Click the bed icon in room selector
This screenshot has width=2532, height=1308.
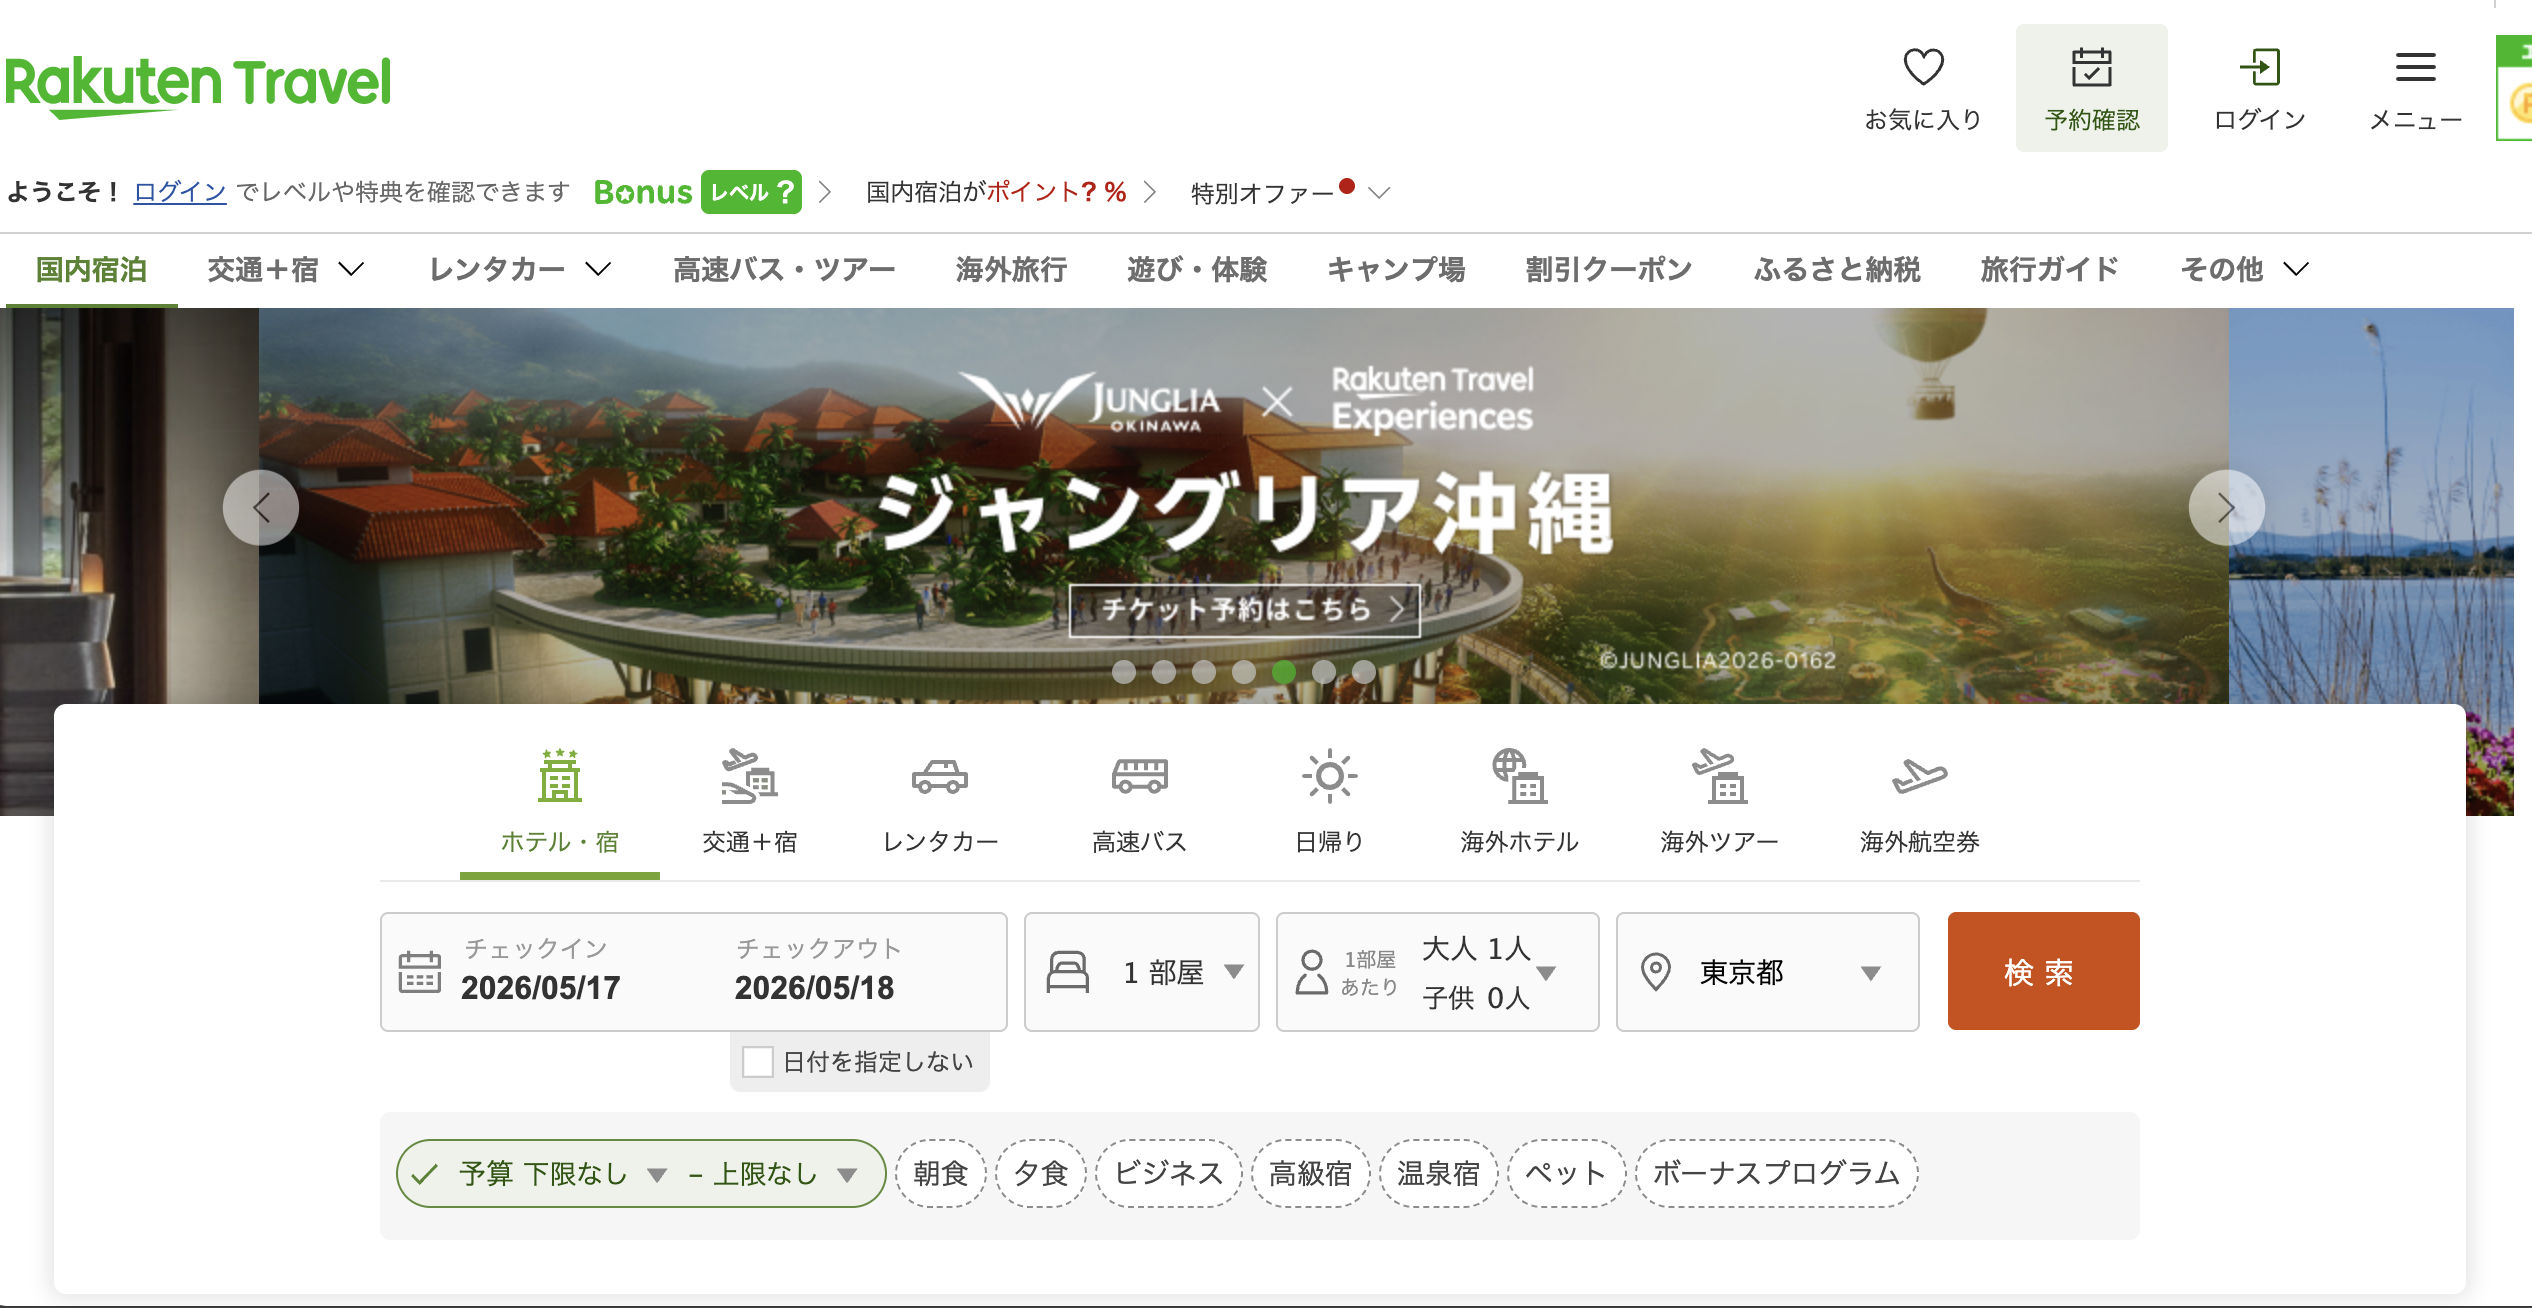click(x=1068, y=971)
